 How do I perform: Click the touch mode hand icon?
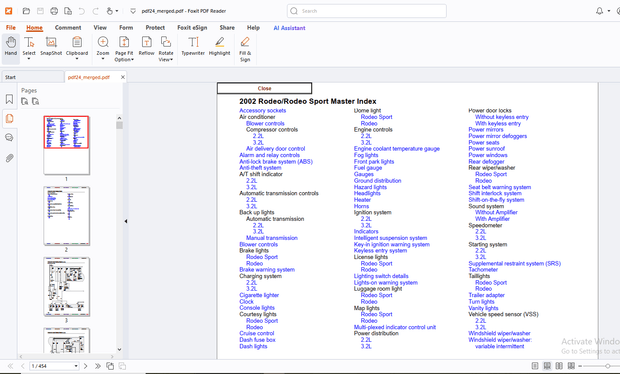click(110, 11)
